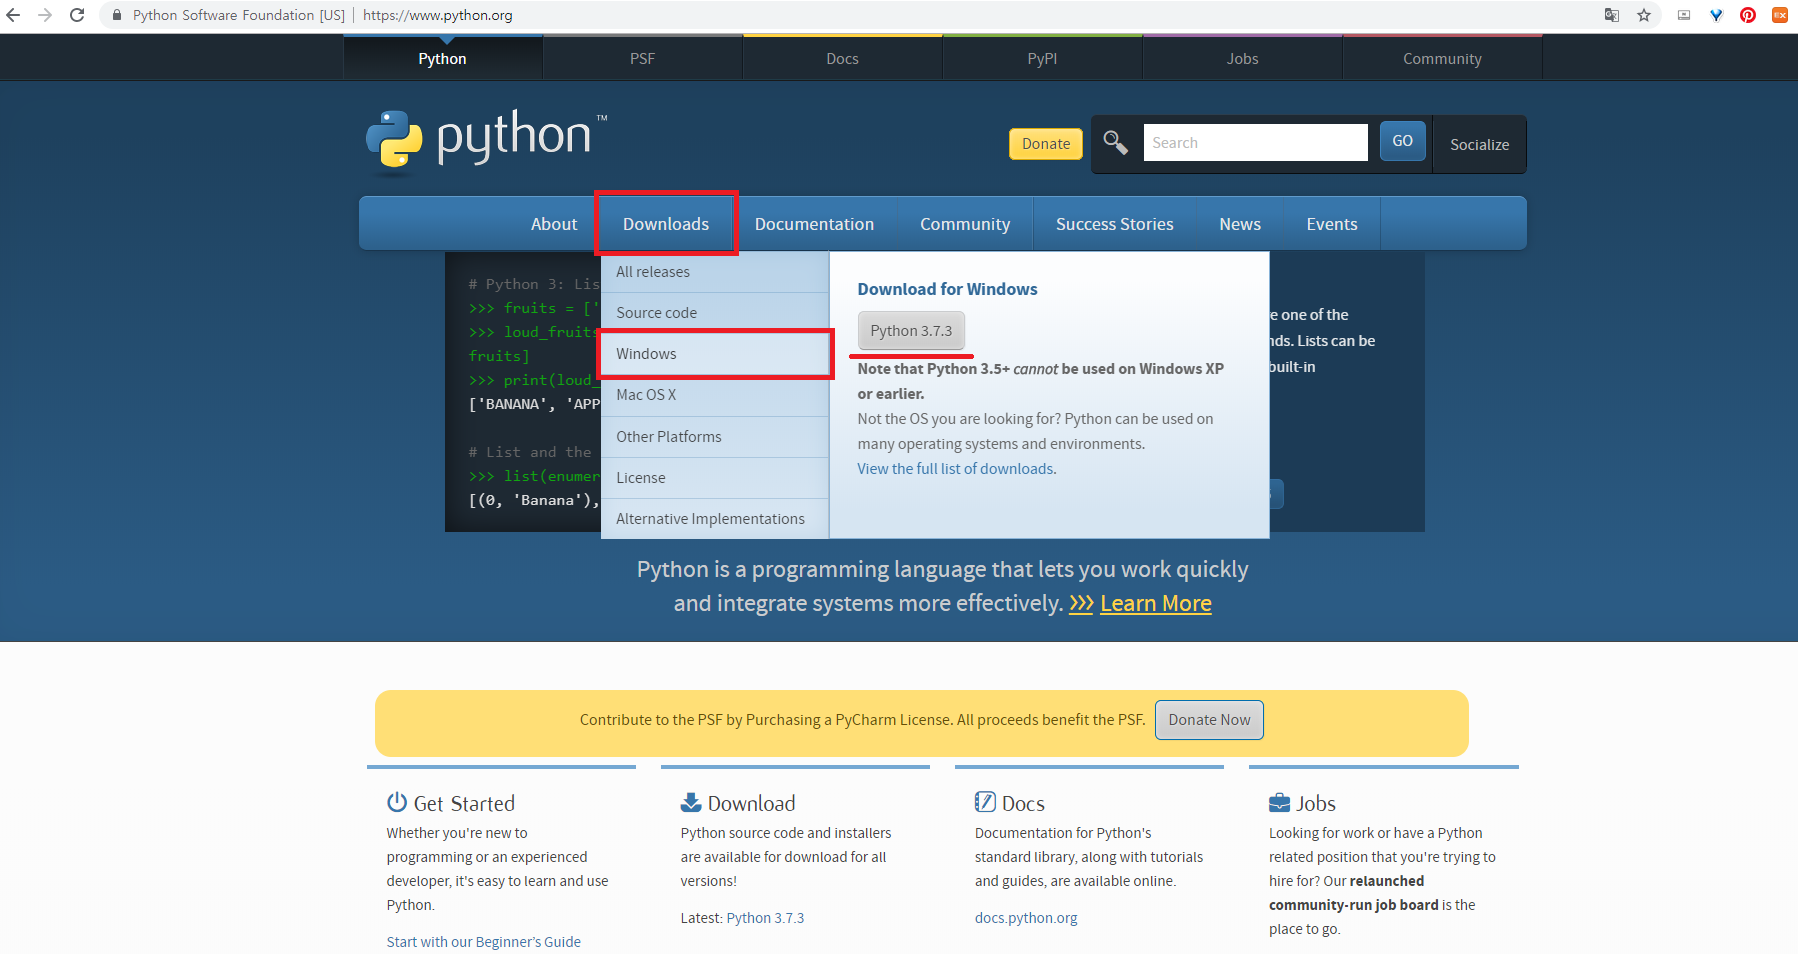Open the PyPI top tab
The width and height of the screenshot is (1798, 954).
click(1043, 58)
